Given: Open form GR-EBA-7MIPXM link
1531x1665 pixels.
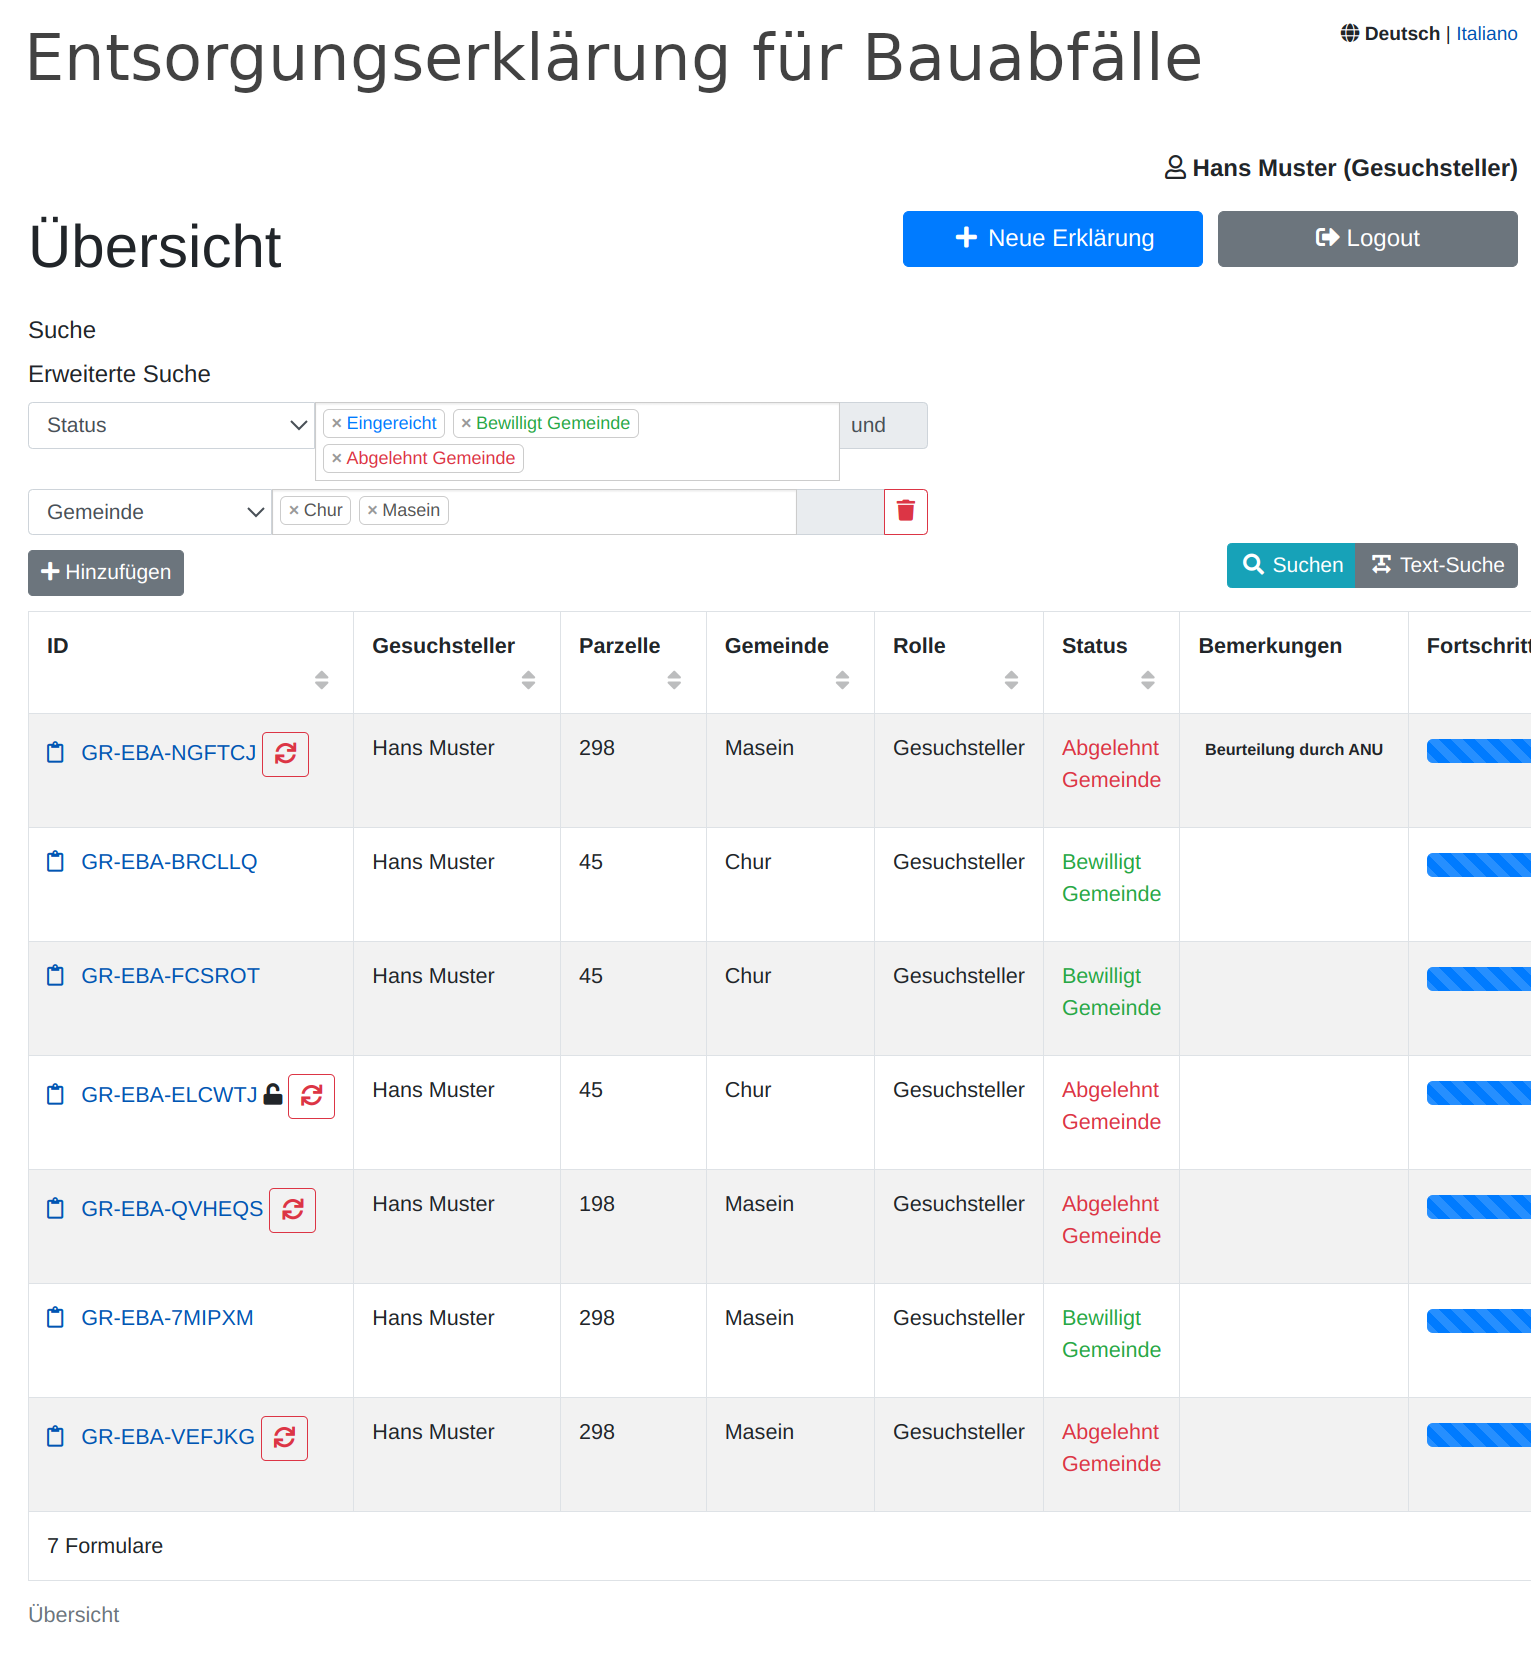Looking at the screenshot, I should click(x=167, y=1318).
